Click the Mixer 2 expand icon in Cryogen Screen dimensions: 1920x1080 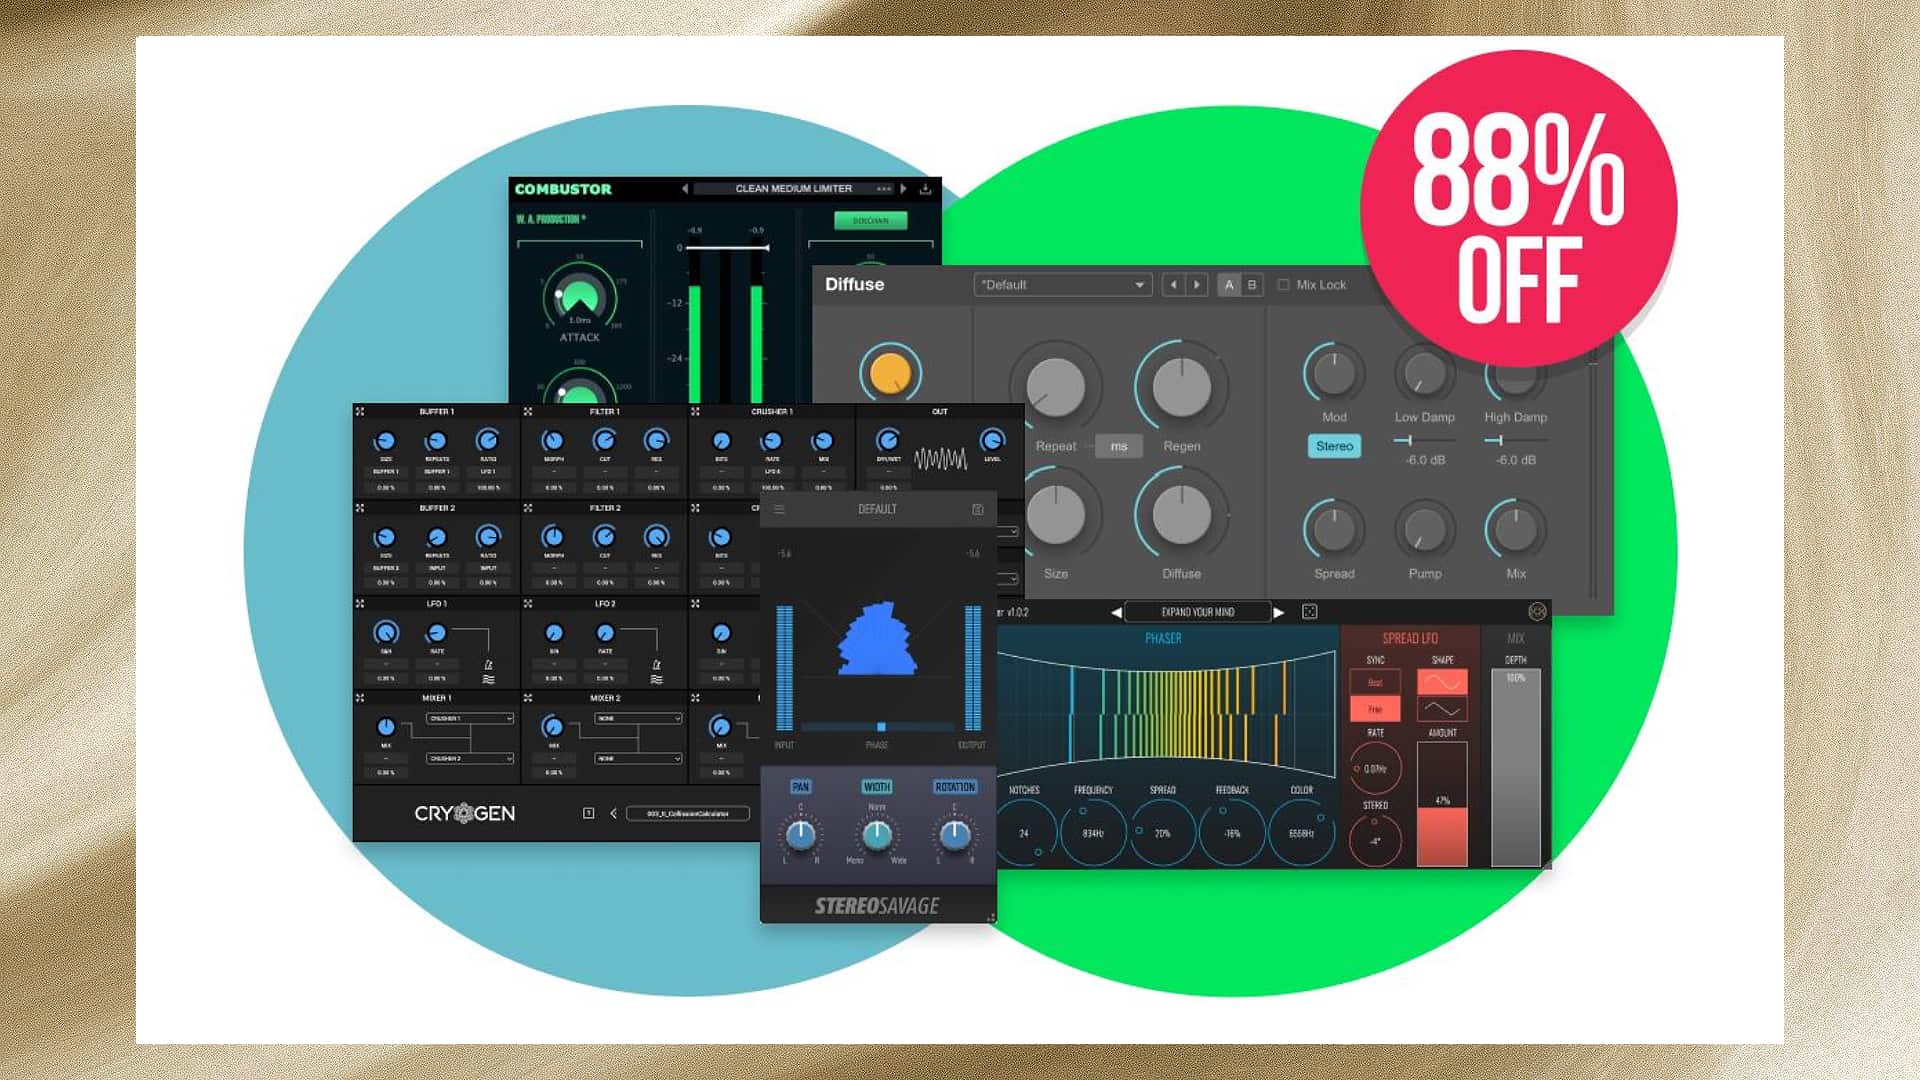tap(528, 698)
